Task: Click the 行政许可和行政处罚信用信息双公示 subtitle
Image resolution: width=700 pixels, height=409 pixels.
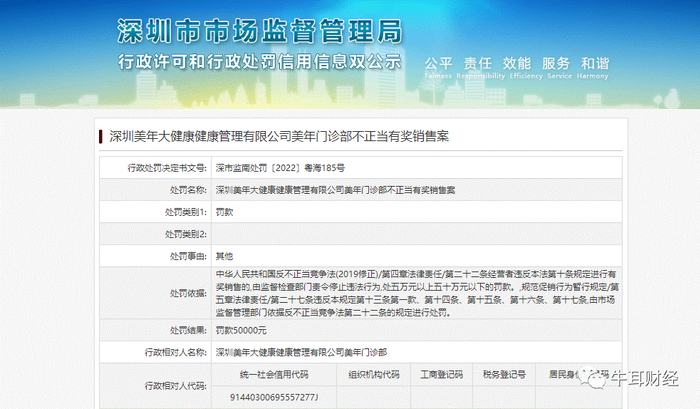Action: [259, 62]
